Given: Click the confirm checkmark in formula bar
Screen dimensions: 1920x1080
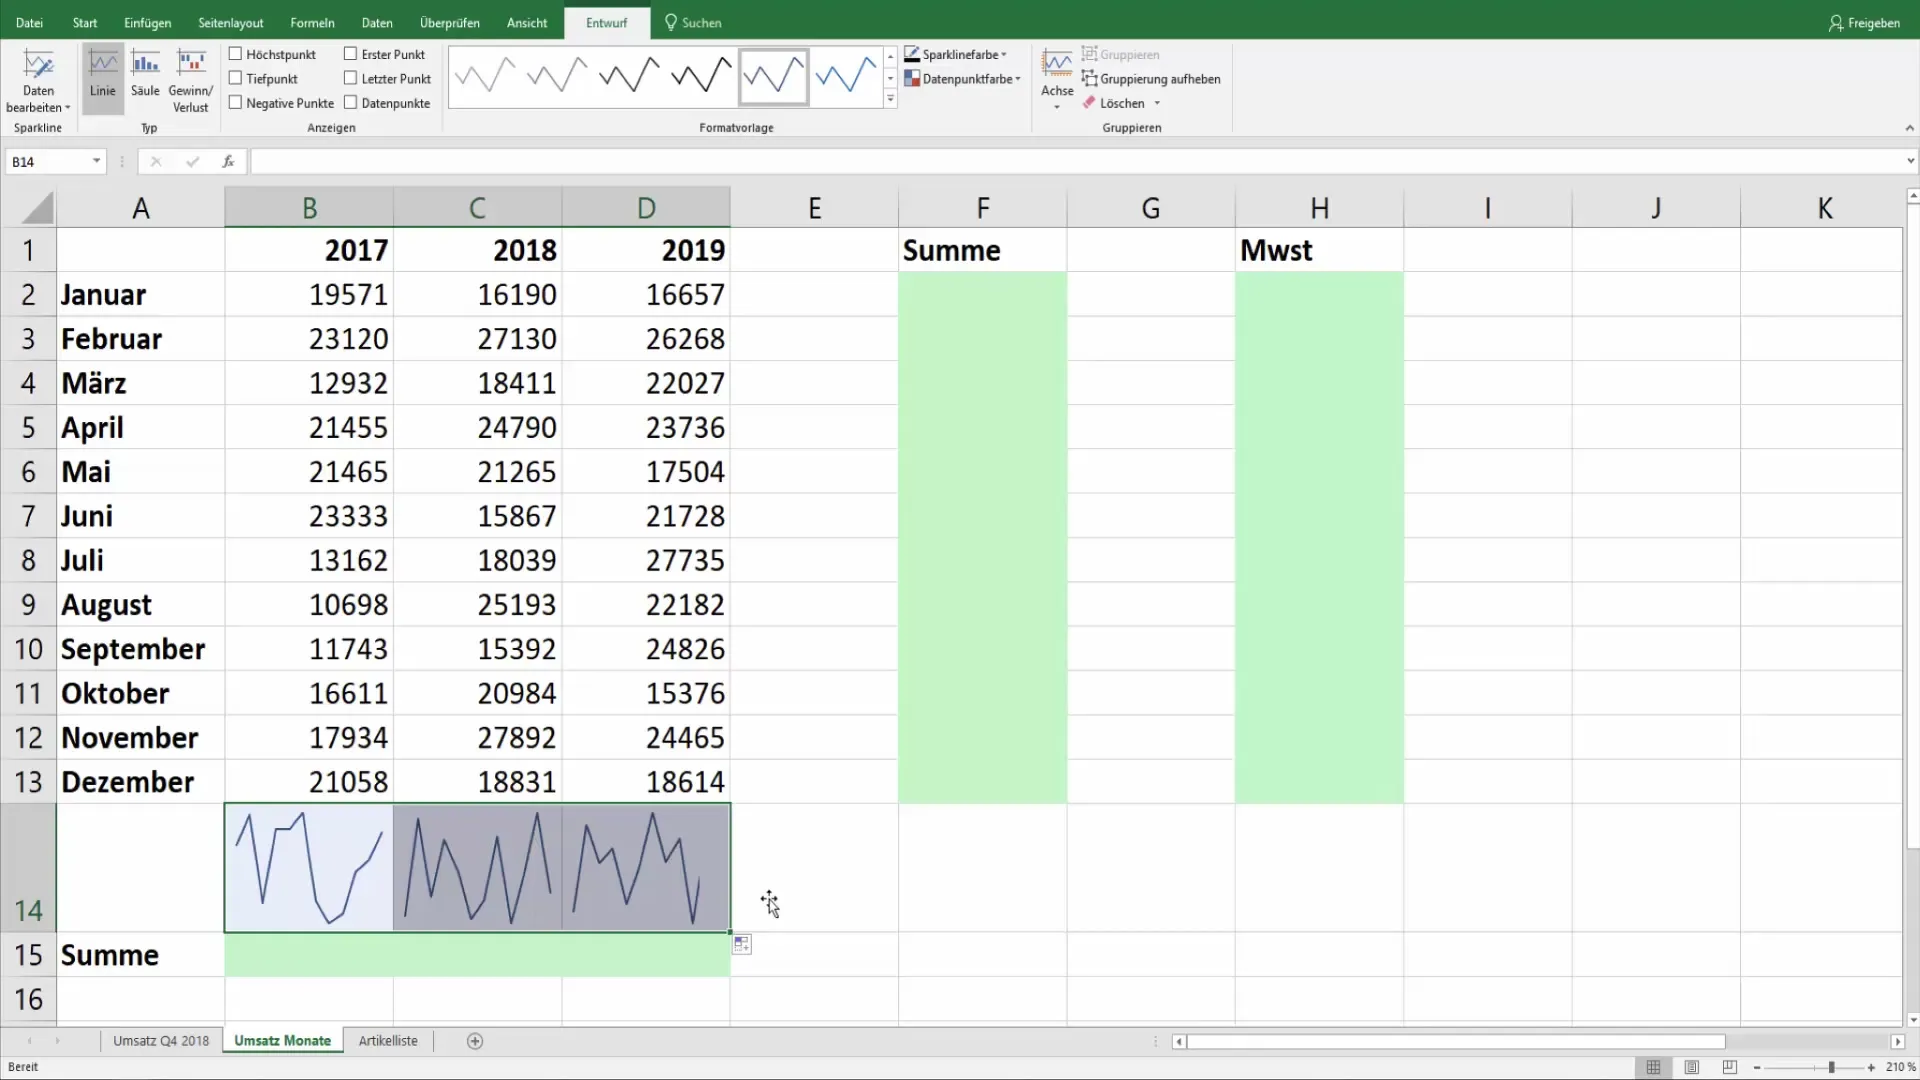Looking at the screenshot, I should [x=192, y=161].
